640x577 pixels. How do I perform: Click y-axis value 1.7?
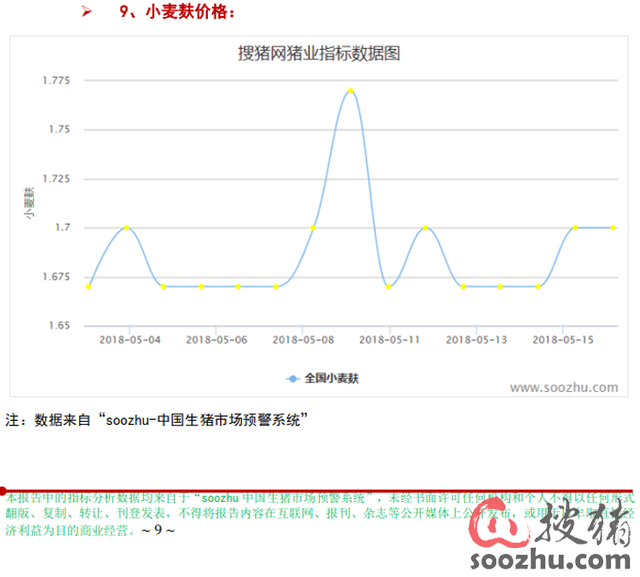[x=62, y=227]
